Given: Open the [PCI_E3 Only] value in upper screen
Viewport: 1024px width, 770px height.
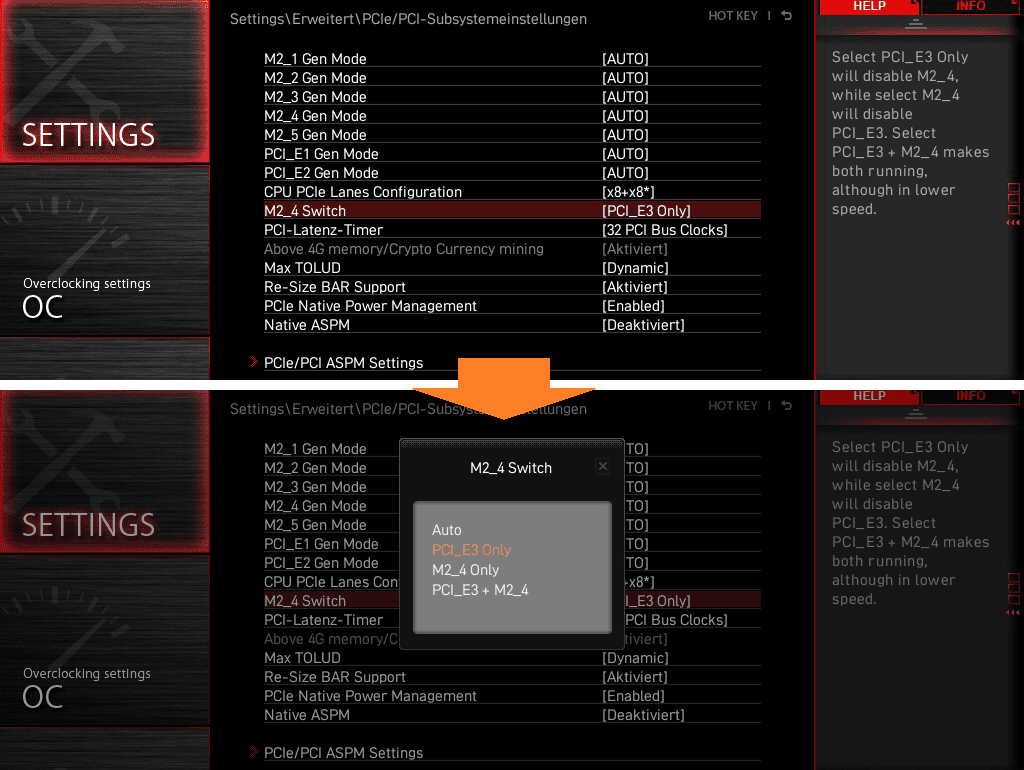Looking at the screenshot, I should click(646, 211).
